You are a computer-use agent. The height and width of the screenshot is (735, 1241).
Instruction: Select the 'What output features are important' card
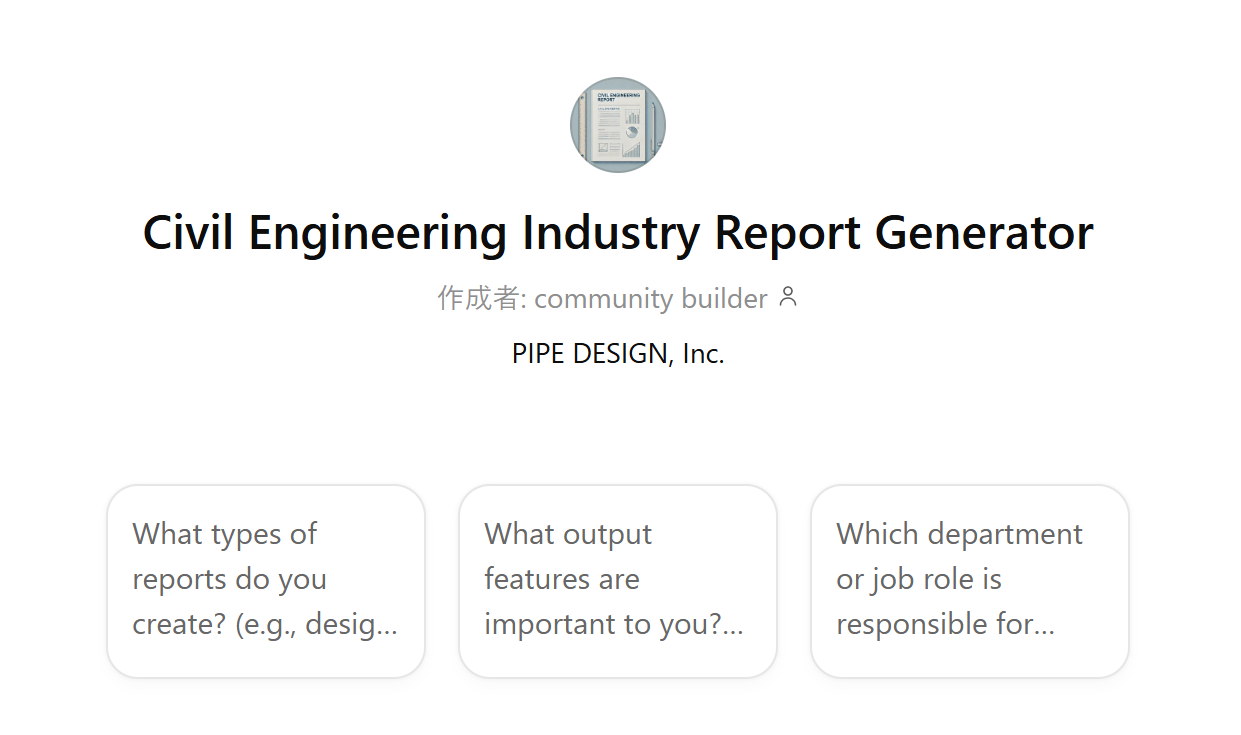click(x=618, y=581)
